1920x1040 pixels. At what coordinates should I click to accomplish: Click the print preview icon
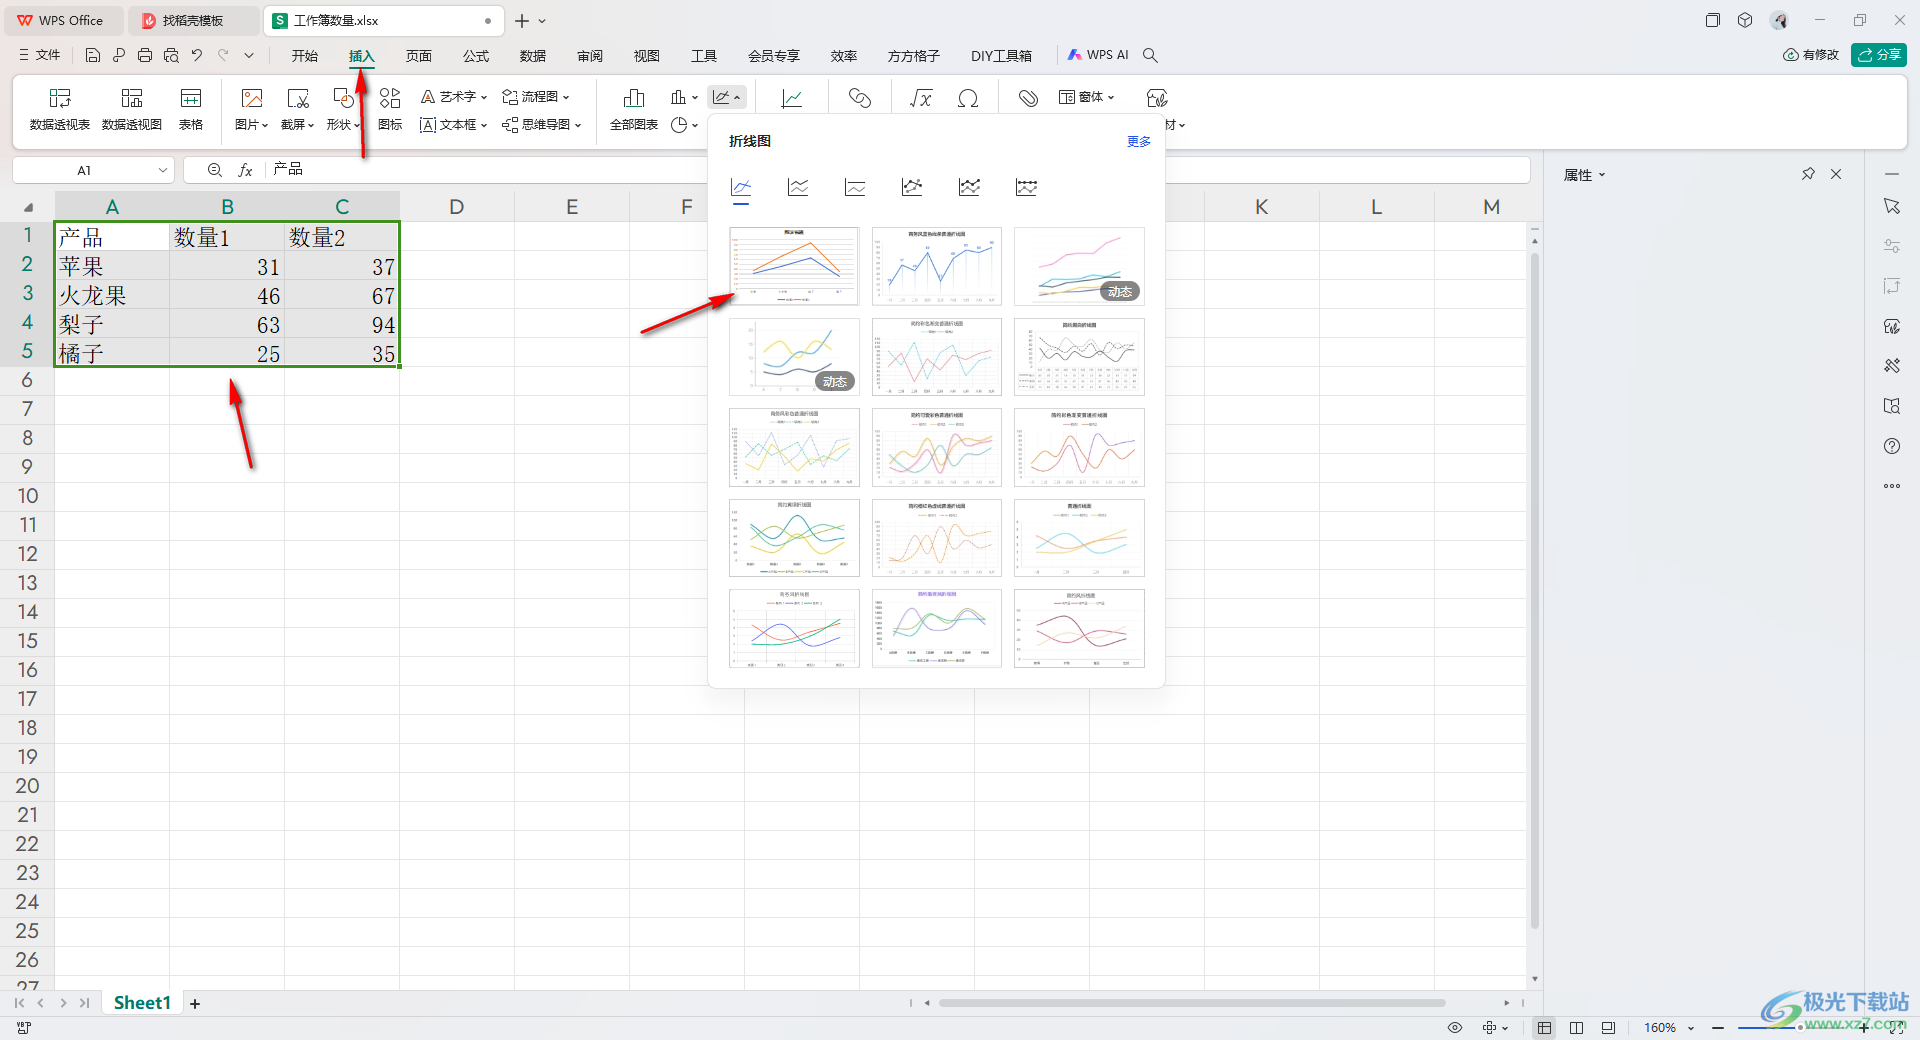coord(171,56)
